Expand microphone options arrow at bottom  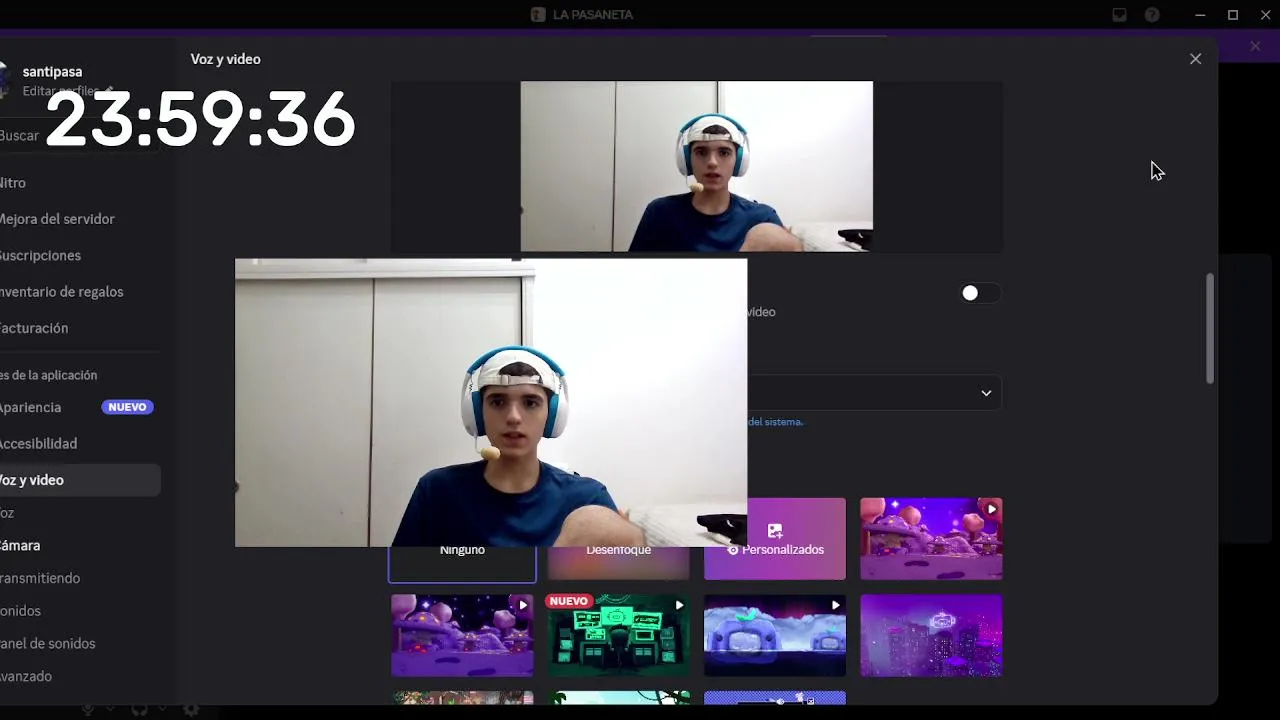point(110,709)
